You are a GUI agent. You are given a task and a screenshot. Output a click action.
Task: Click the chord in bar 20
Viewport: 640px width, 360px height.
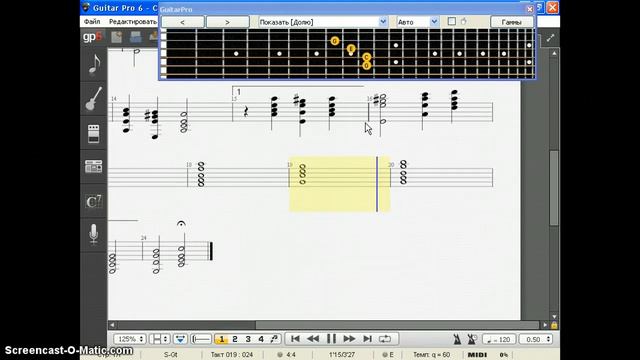click(403, 172)
